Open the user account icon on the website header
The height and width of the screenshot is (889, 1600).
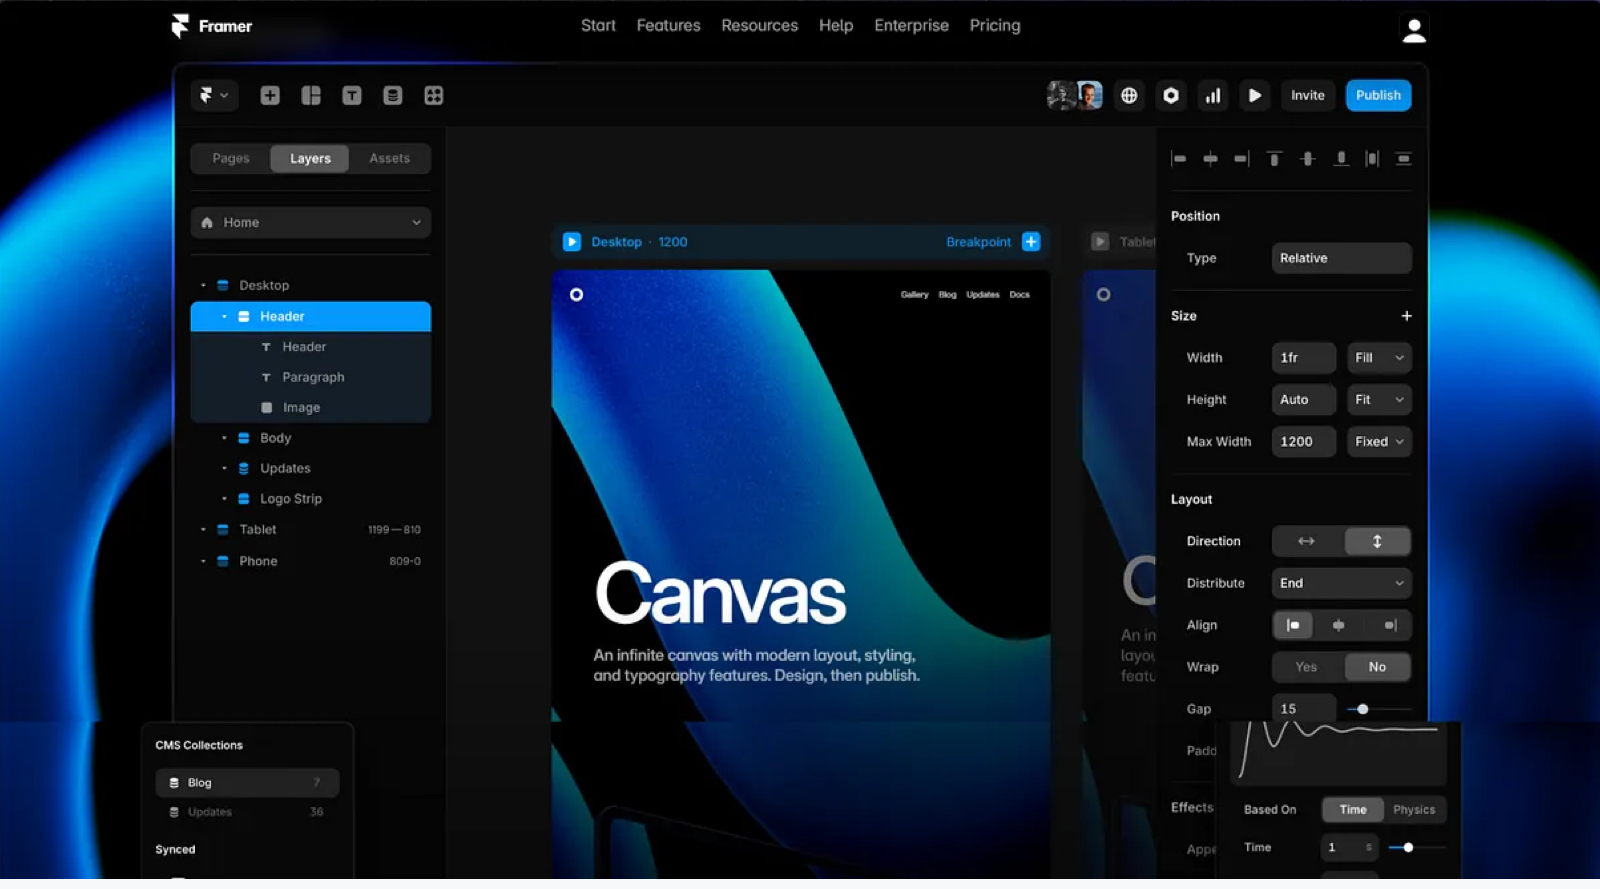click(1414, 30)
